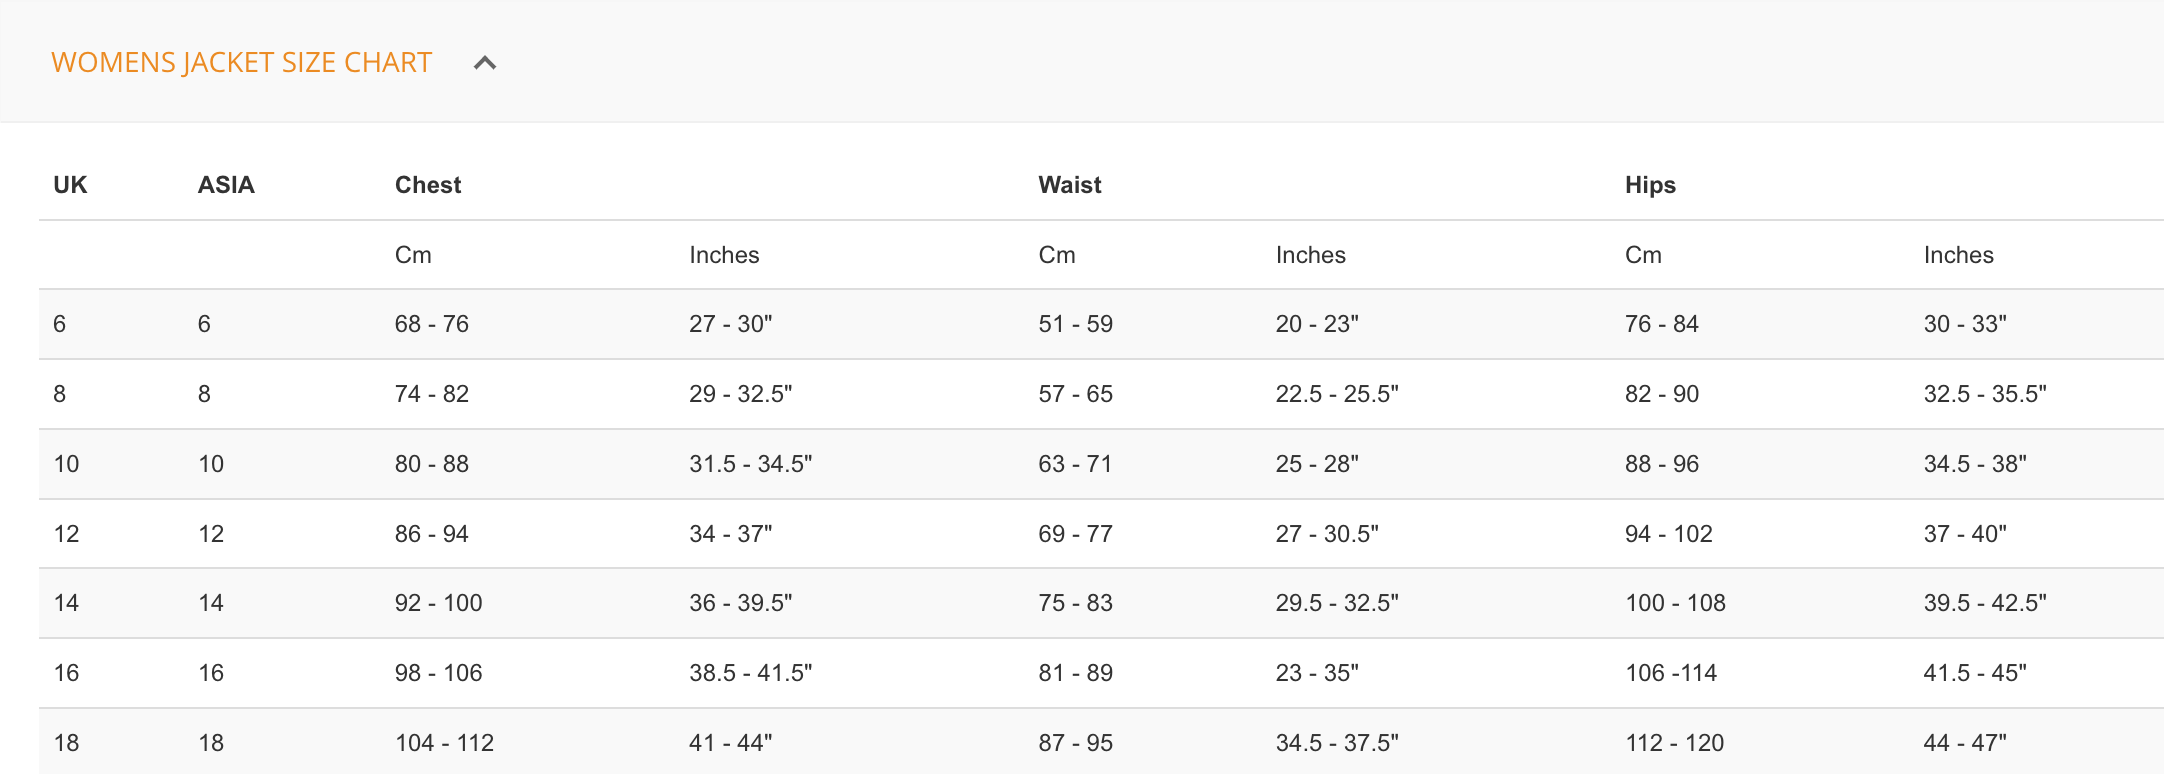Select the chest inches value 31.5 - 34.5"
2164x774 pixels.
click(751, 464)
